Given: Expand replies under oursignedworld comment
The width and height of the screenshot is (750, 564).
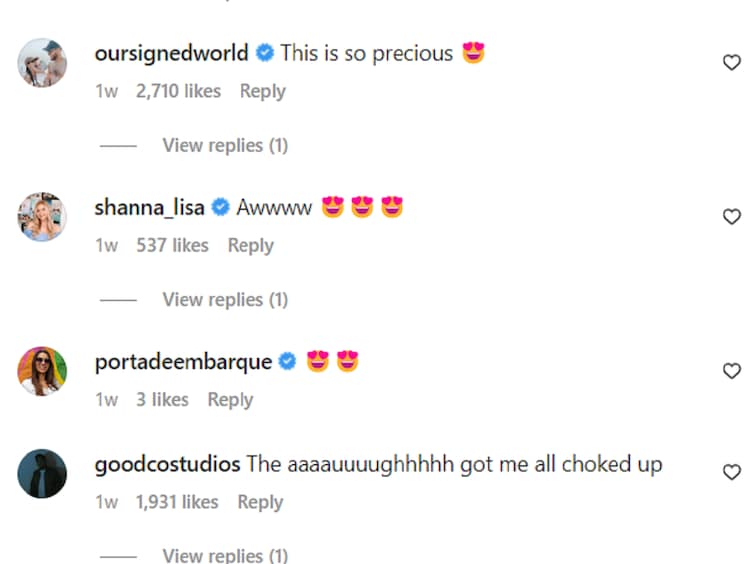Looking at the screenshot, I should click(225, 145).
